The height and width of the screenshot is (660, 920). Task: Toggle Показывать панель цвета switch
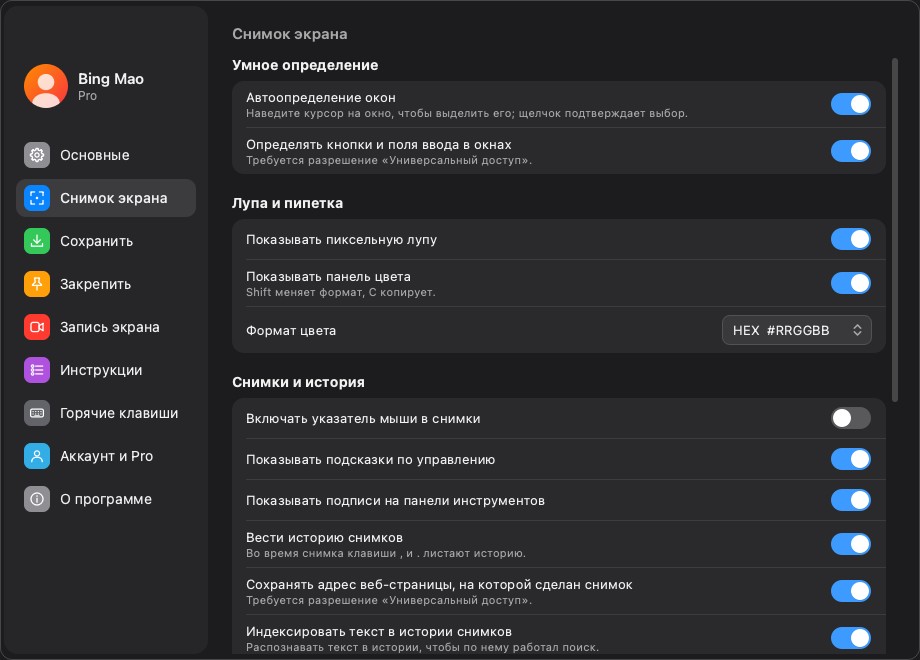(x=851, y=283)
